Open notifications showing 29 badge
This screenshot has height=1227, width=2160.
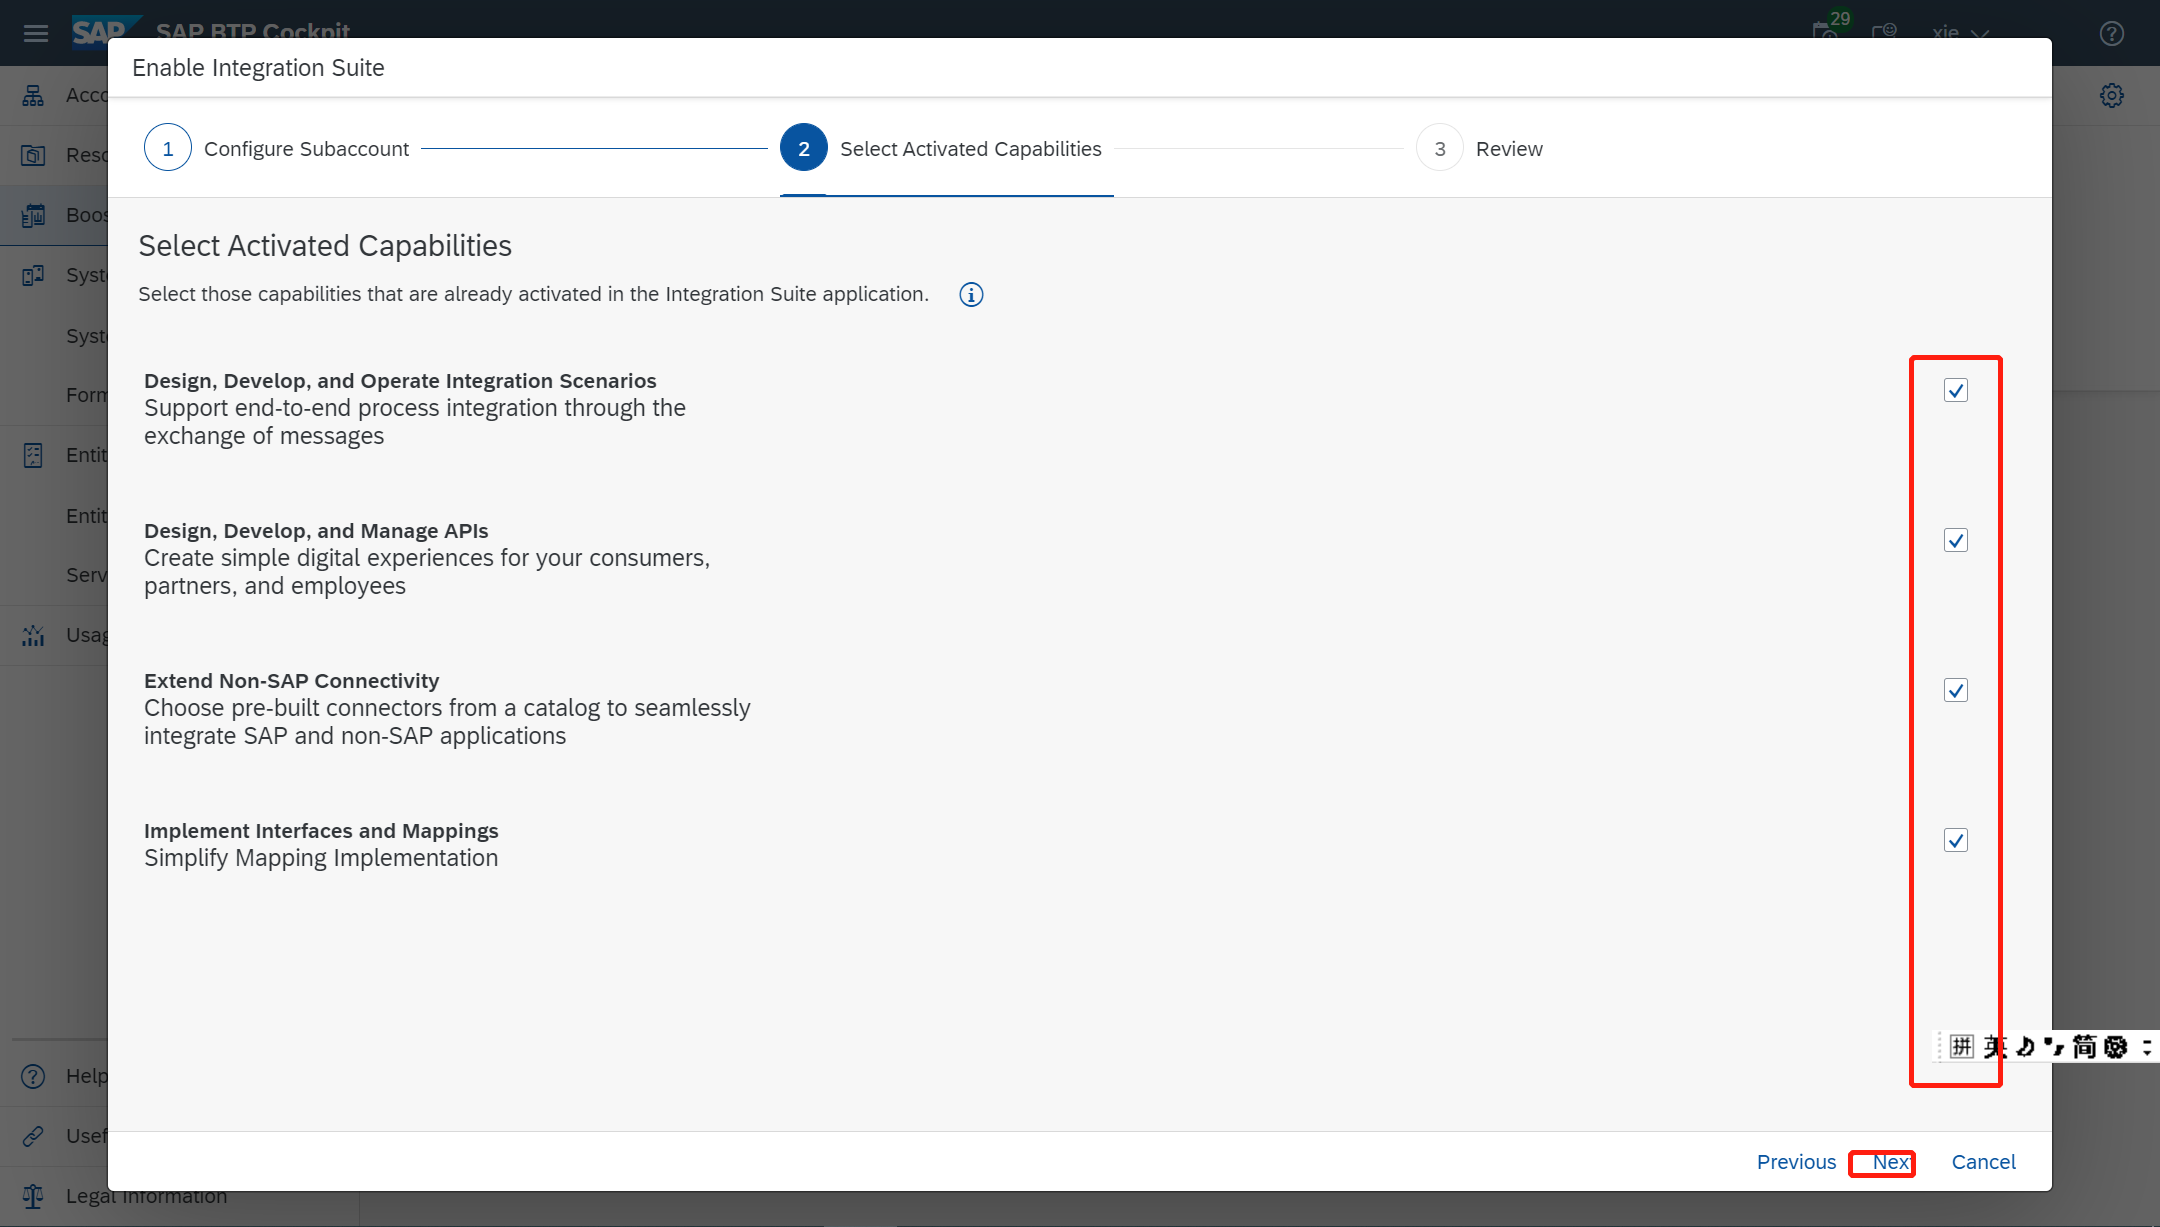(x=1829, y=30)
